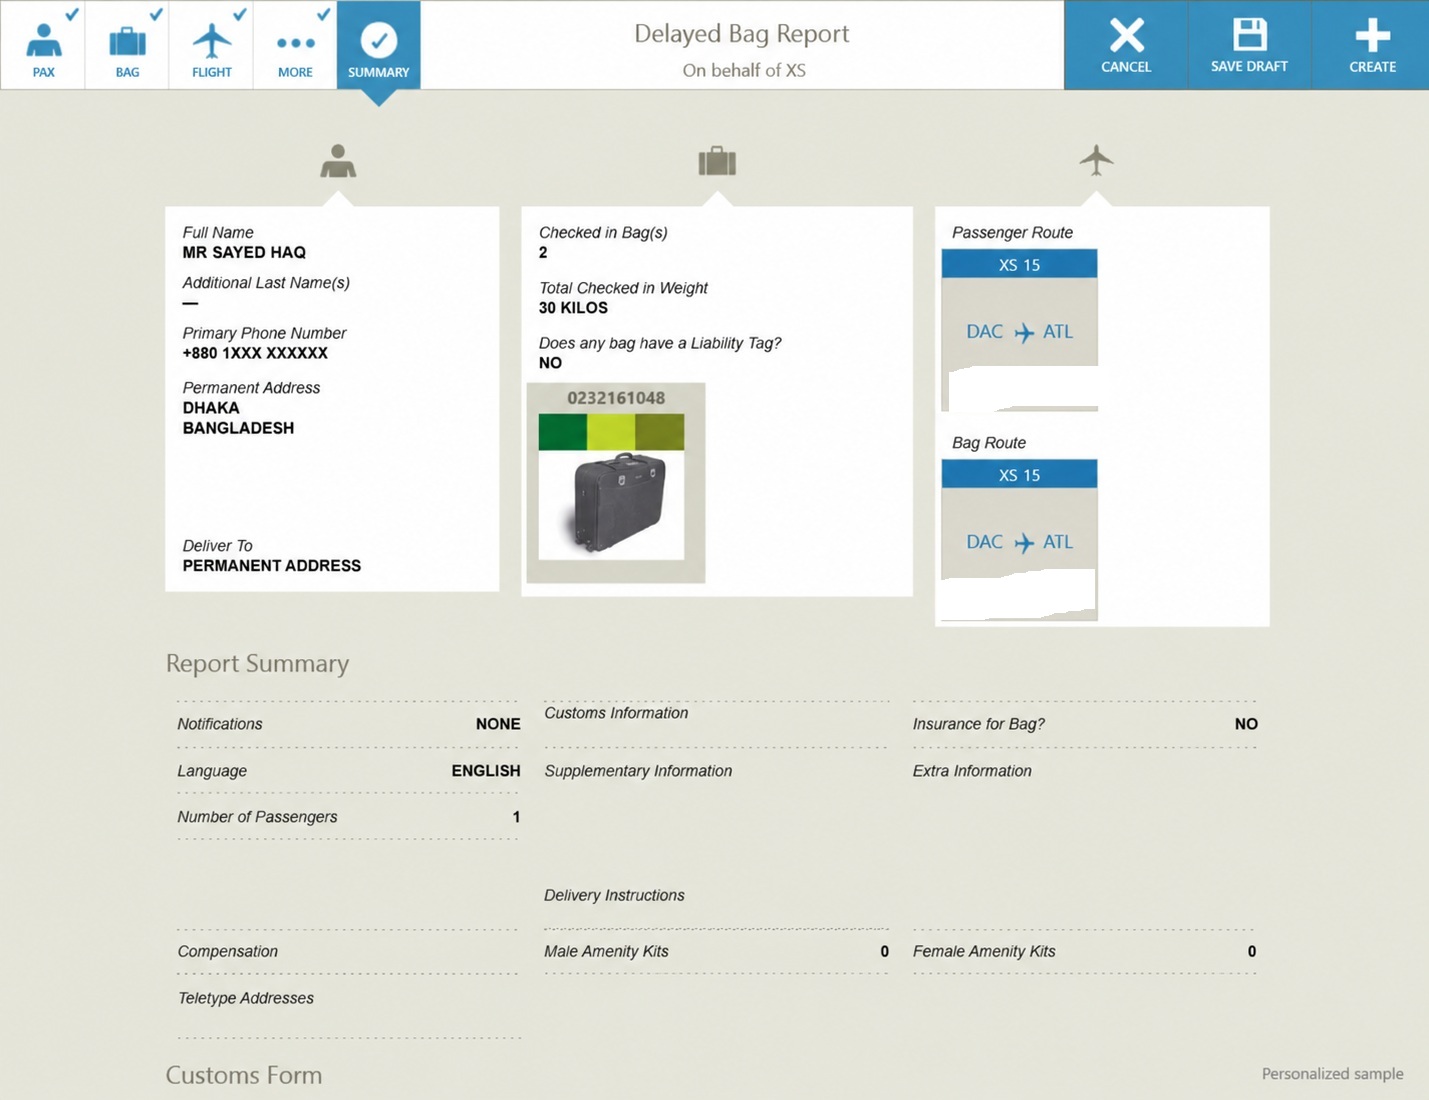Open the BAG step tab
This screenshot has height=1100, width=1429.
127,45
